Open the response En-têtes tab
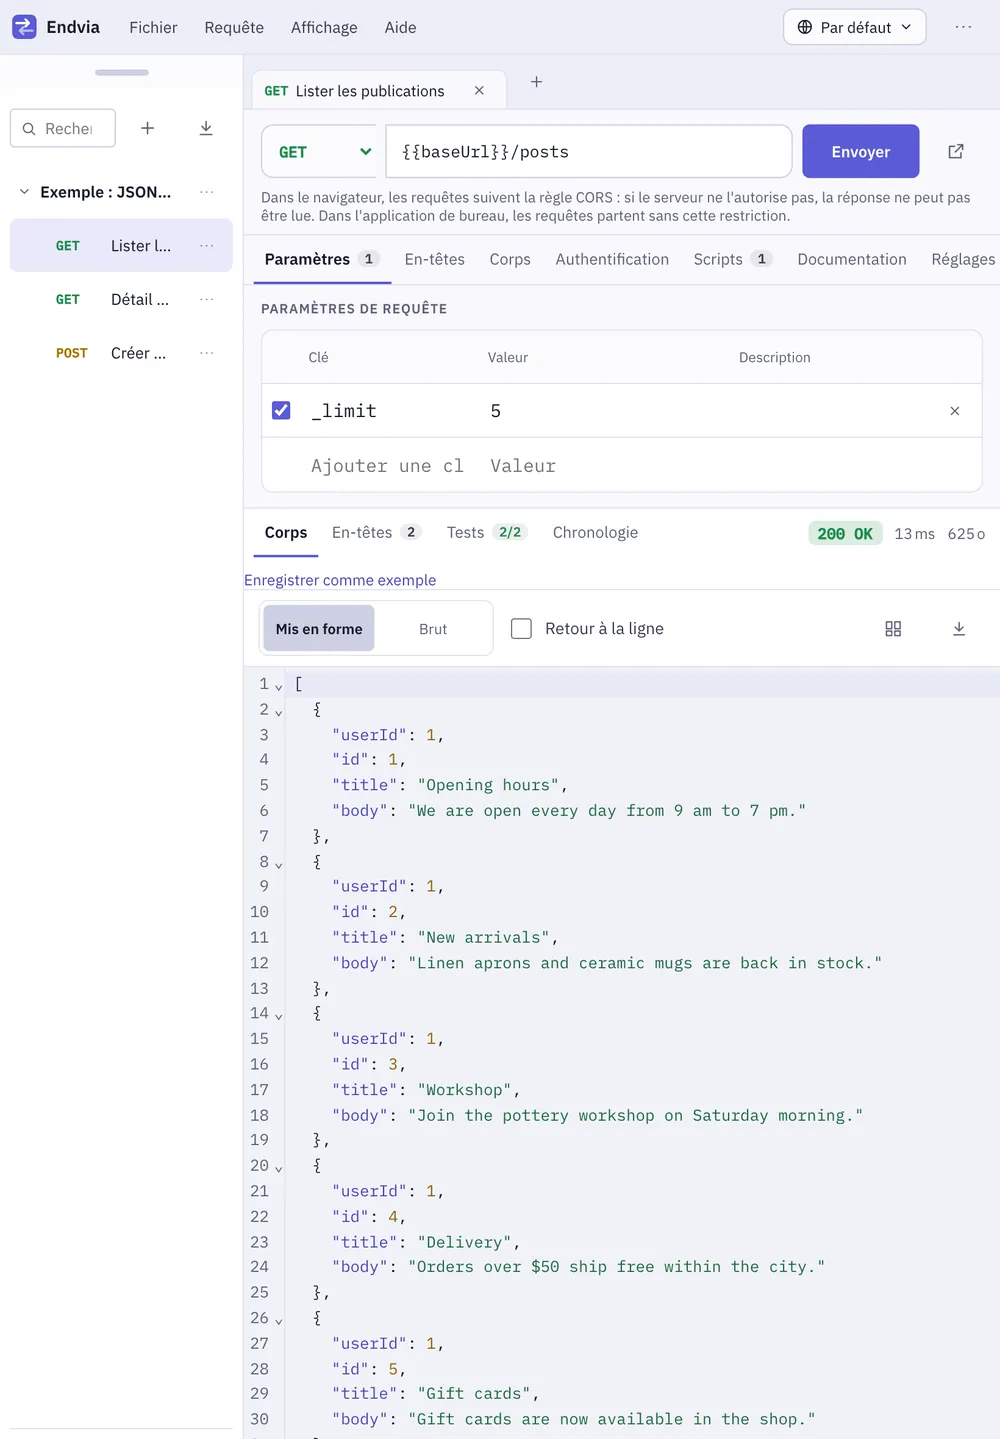Screen dimensions: 1000x1439 click(376, 533)
